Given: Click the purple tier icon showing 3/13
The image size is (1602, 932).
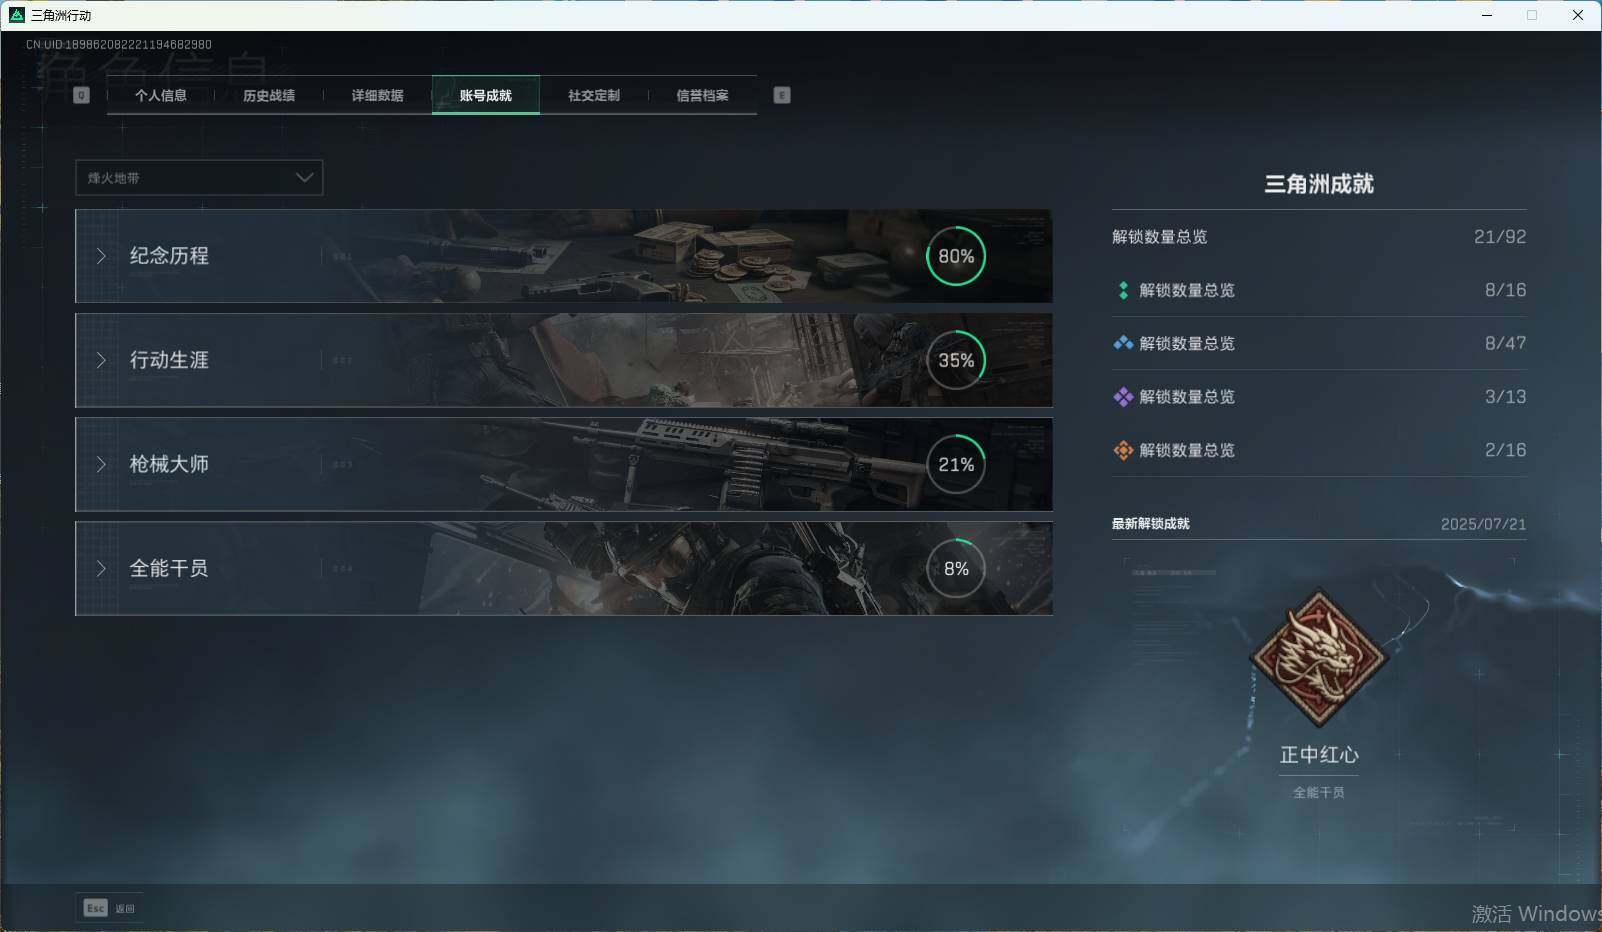Looking at the screenshot, I should (x=1123, y=397).
